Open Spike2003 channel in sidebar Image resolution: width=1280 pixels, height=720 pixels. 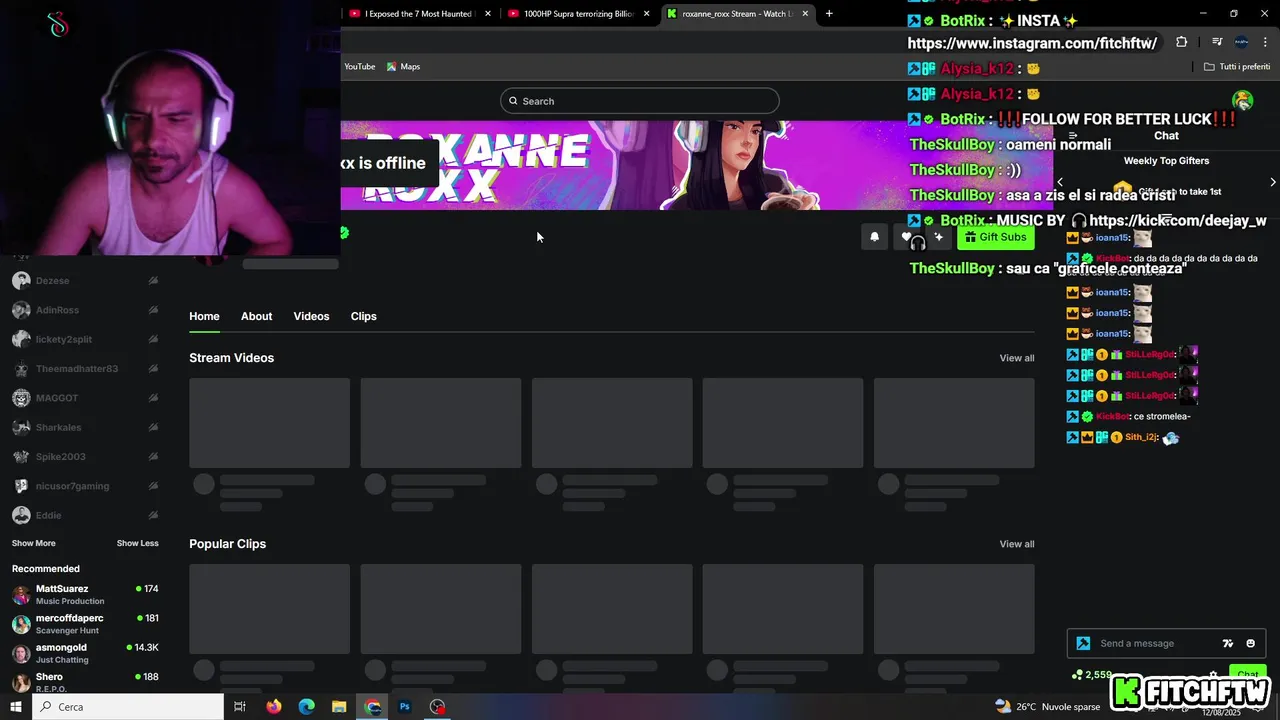(85, 457)
